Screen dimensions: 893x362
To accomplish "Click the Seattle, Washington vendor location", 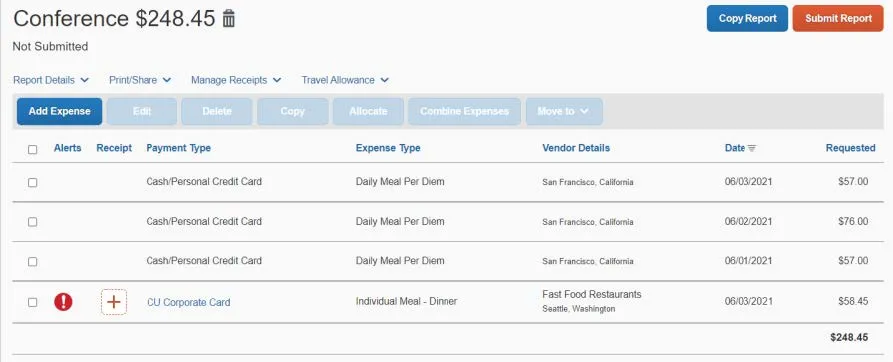I will [x=579, y=309].
